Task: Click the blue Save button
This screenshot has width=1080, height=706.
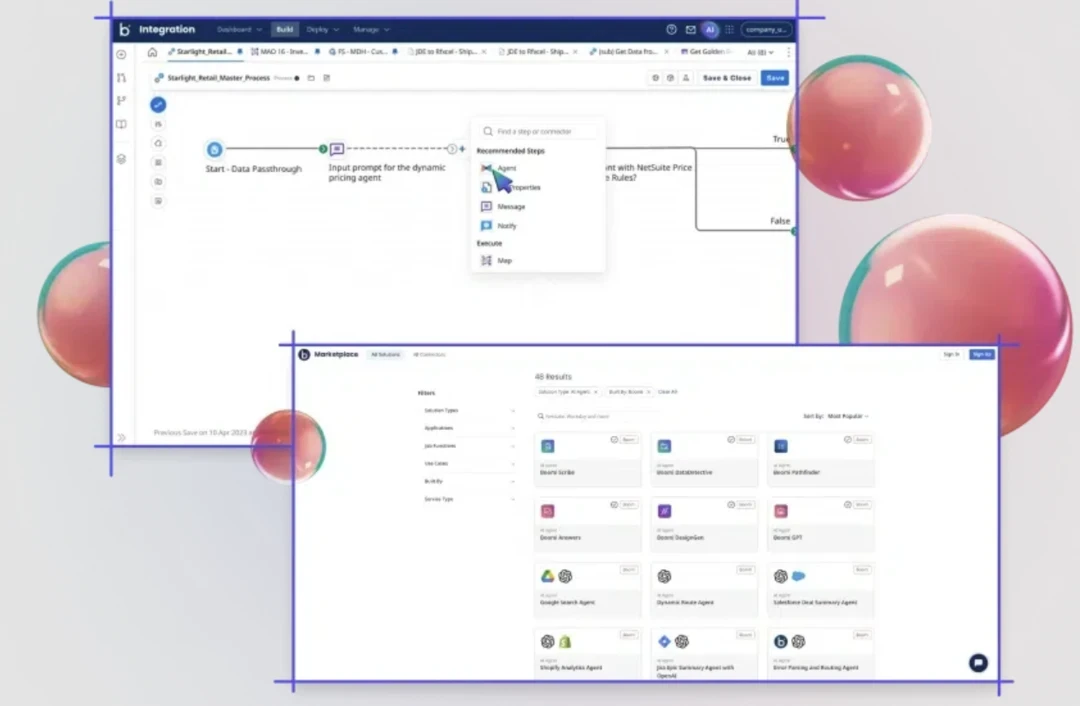Action: point(774,78)
